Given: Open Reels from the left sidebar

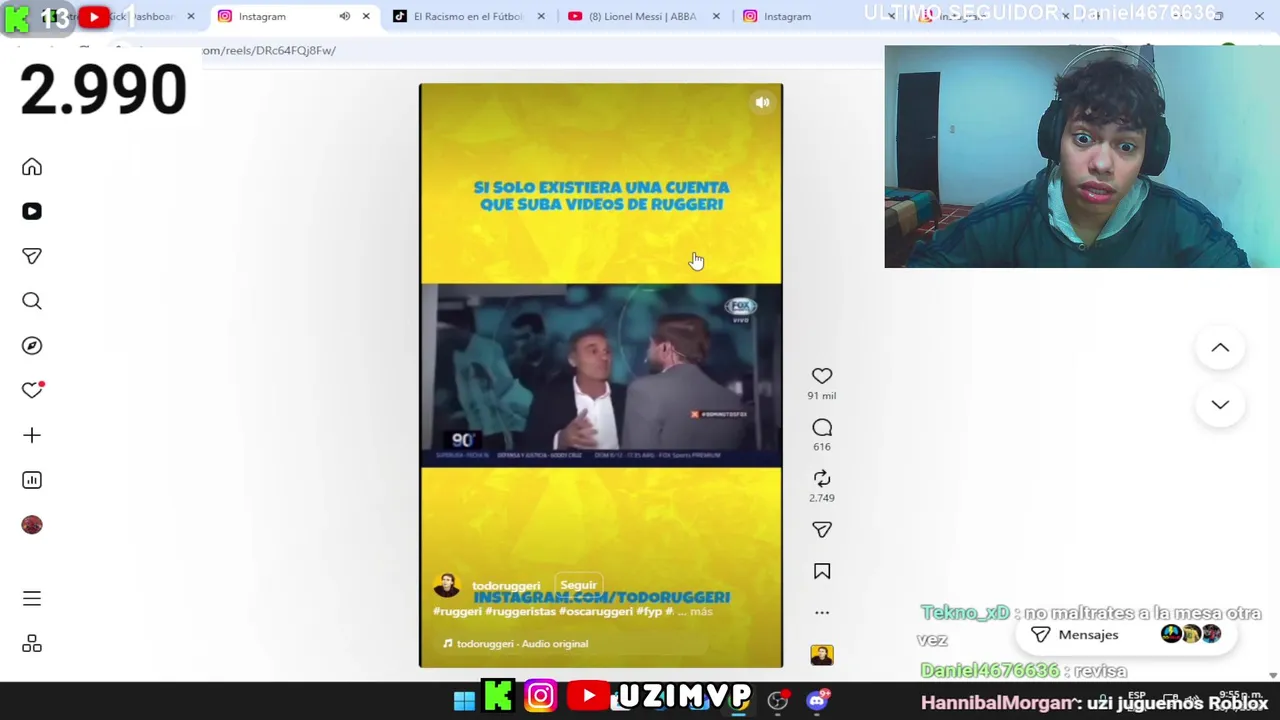Looking at the screenshot, I should click(x=32, y=211).
